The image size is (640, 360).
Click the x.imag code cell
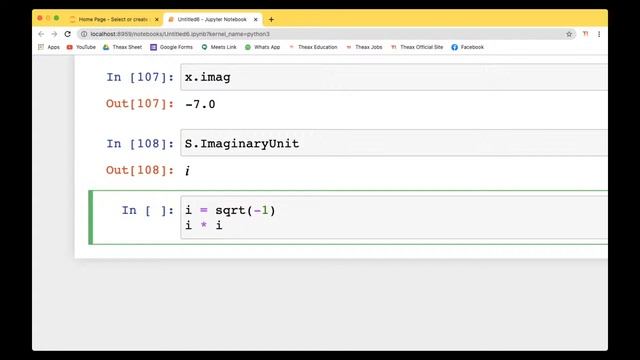[x=394, y=77]
